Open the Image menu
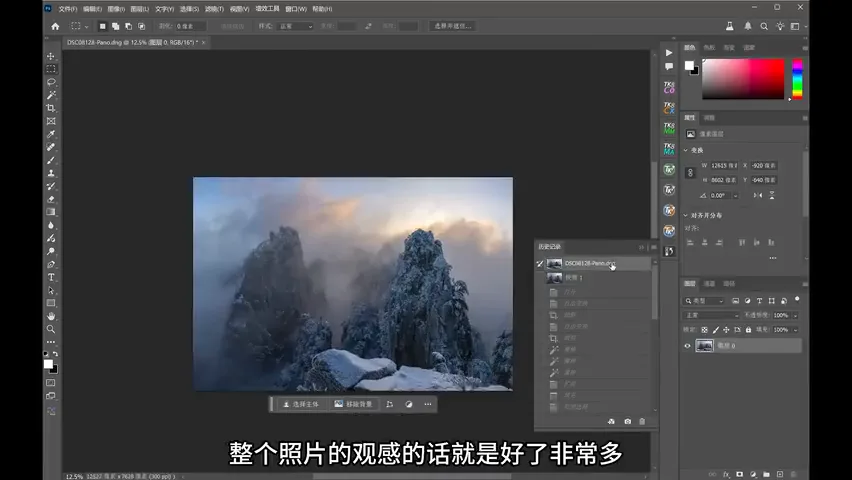Image resolution: width=852 pixels, height=480 pixels. (x=116, y=9)
